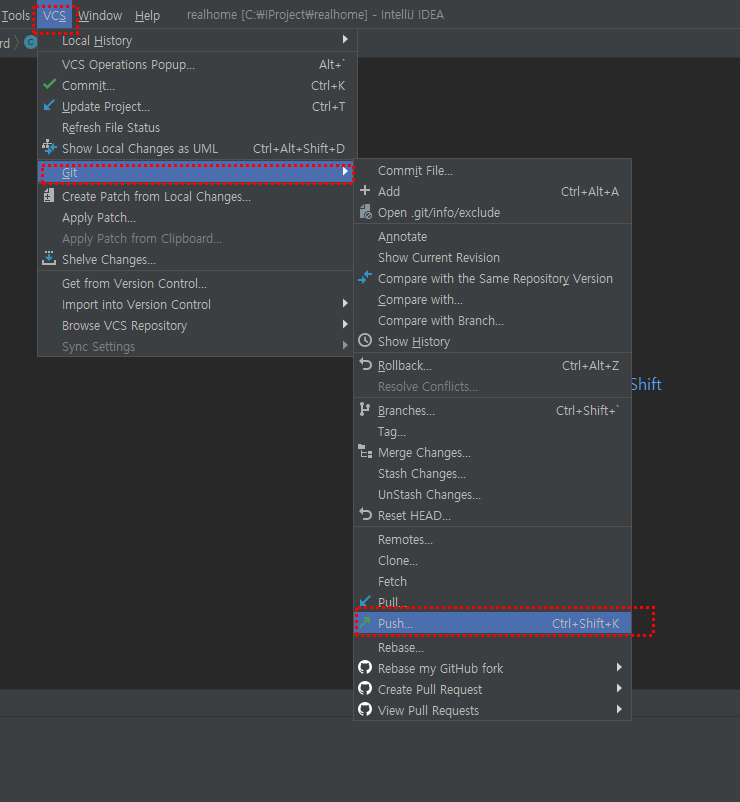Expand the Git submenu arrow
Screen dimensions: 740x802
point(345,171)
